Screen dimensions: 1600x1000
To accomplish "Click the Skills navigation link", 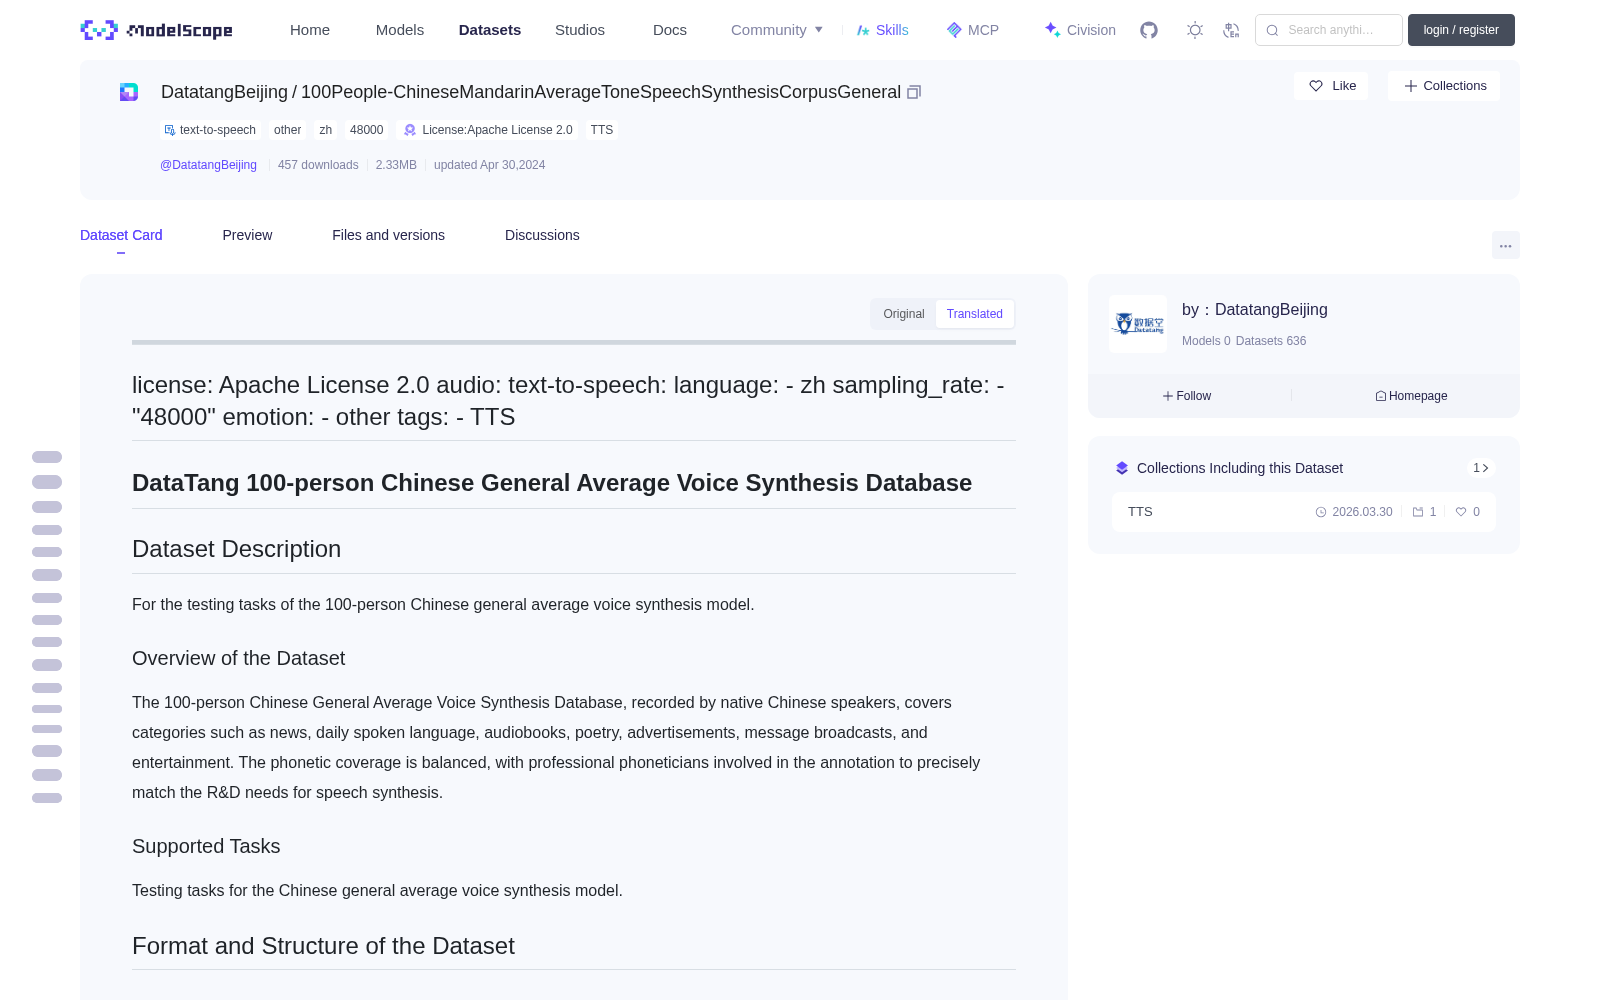I will tap(882, 30).
